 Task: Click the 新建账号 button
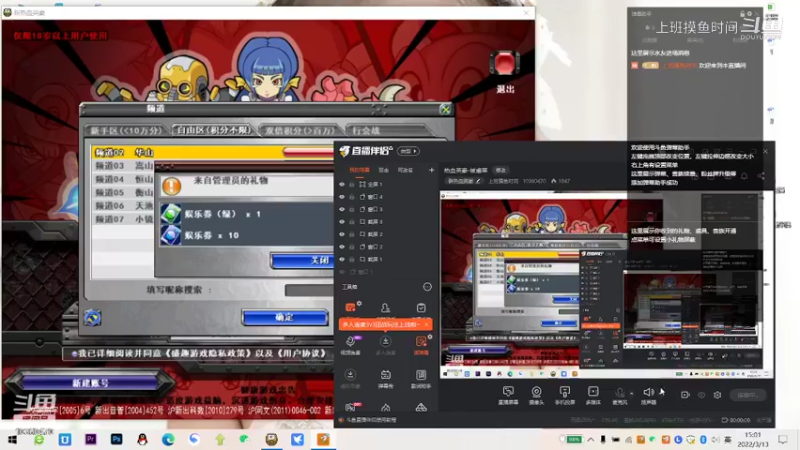90,383
